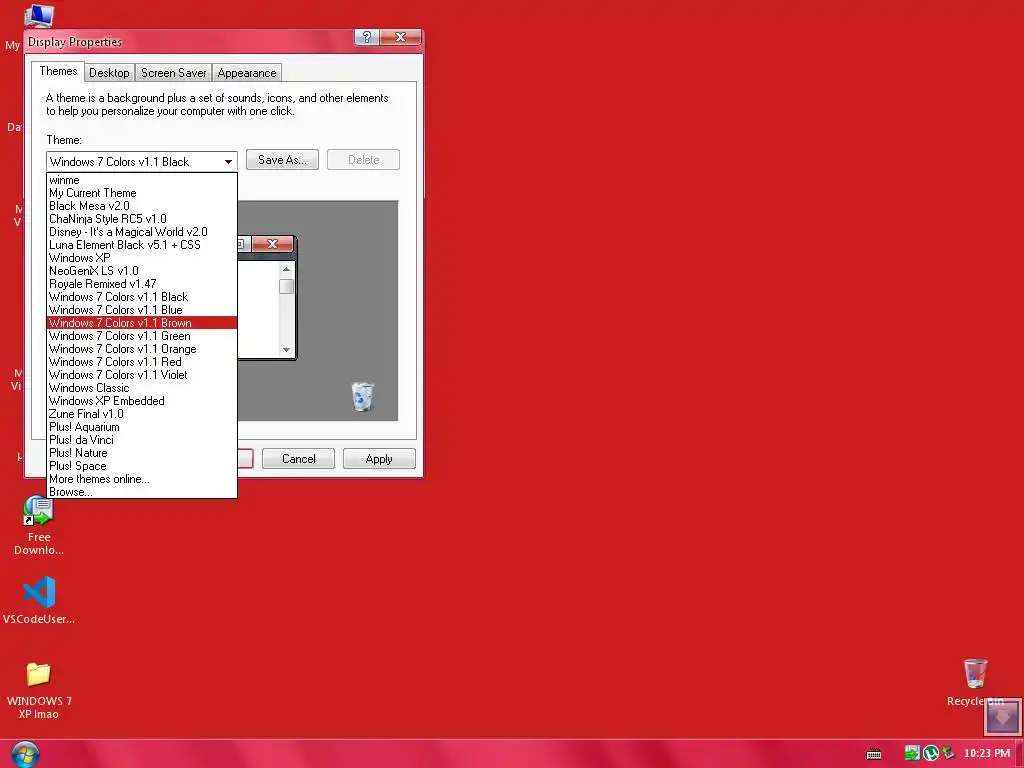Click the purple download arrow widget
Image resolution: width=1024 pixels, height=768 pixels.
(x=1002, y=717)
